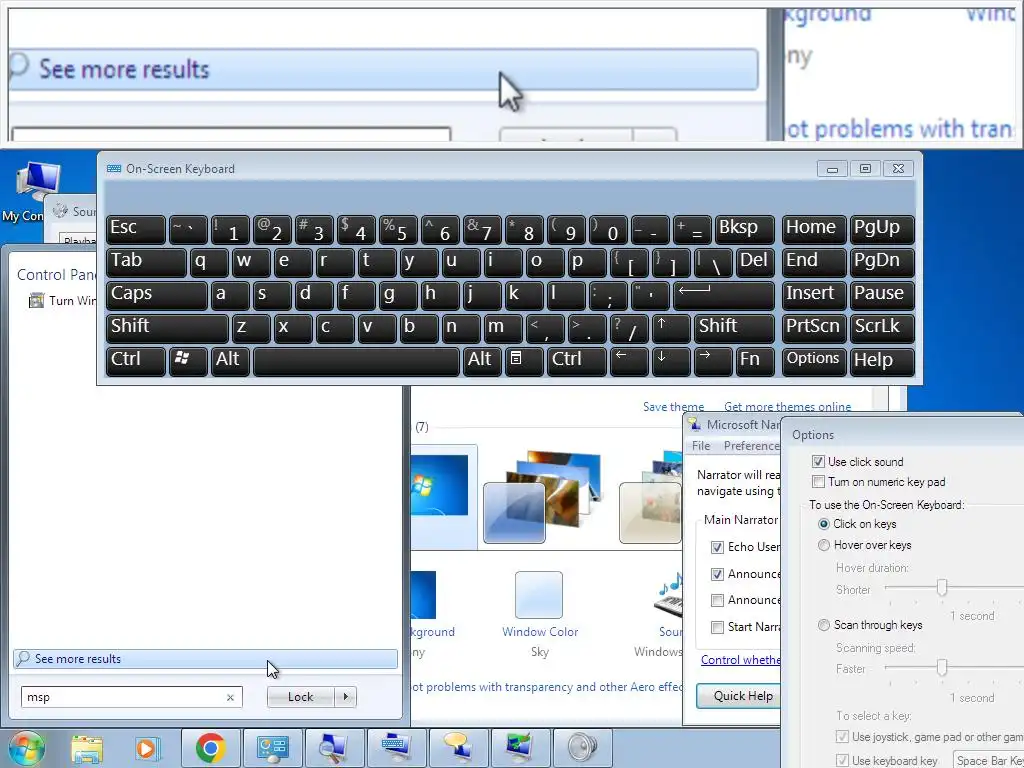Click the Turn Windows features icon
This screenshot has height=768, width=1024.
[36, 300]
